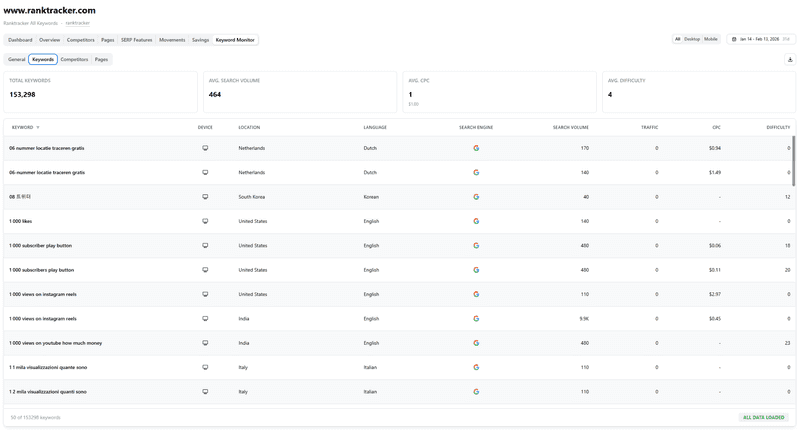Switch to the Overview tab

click(x=49, y=40)
